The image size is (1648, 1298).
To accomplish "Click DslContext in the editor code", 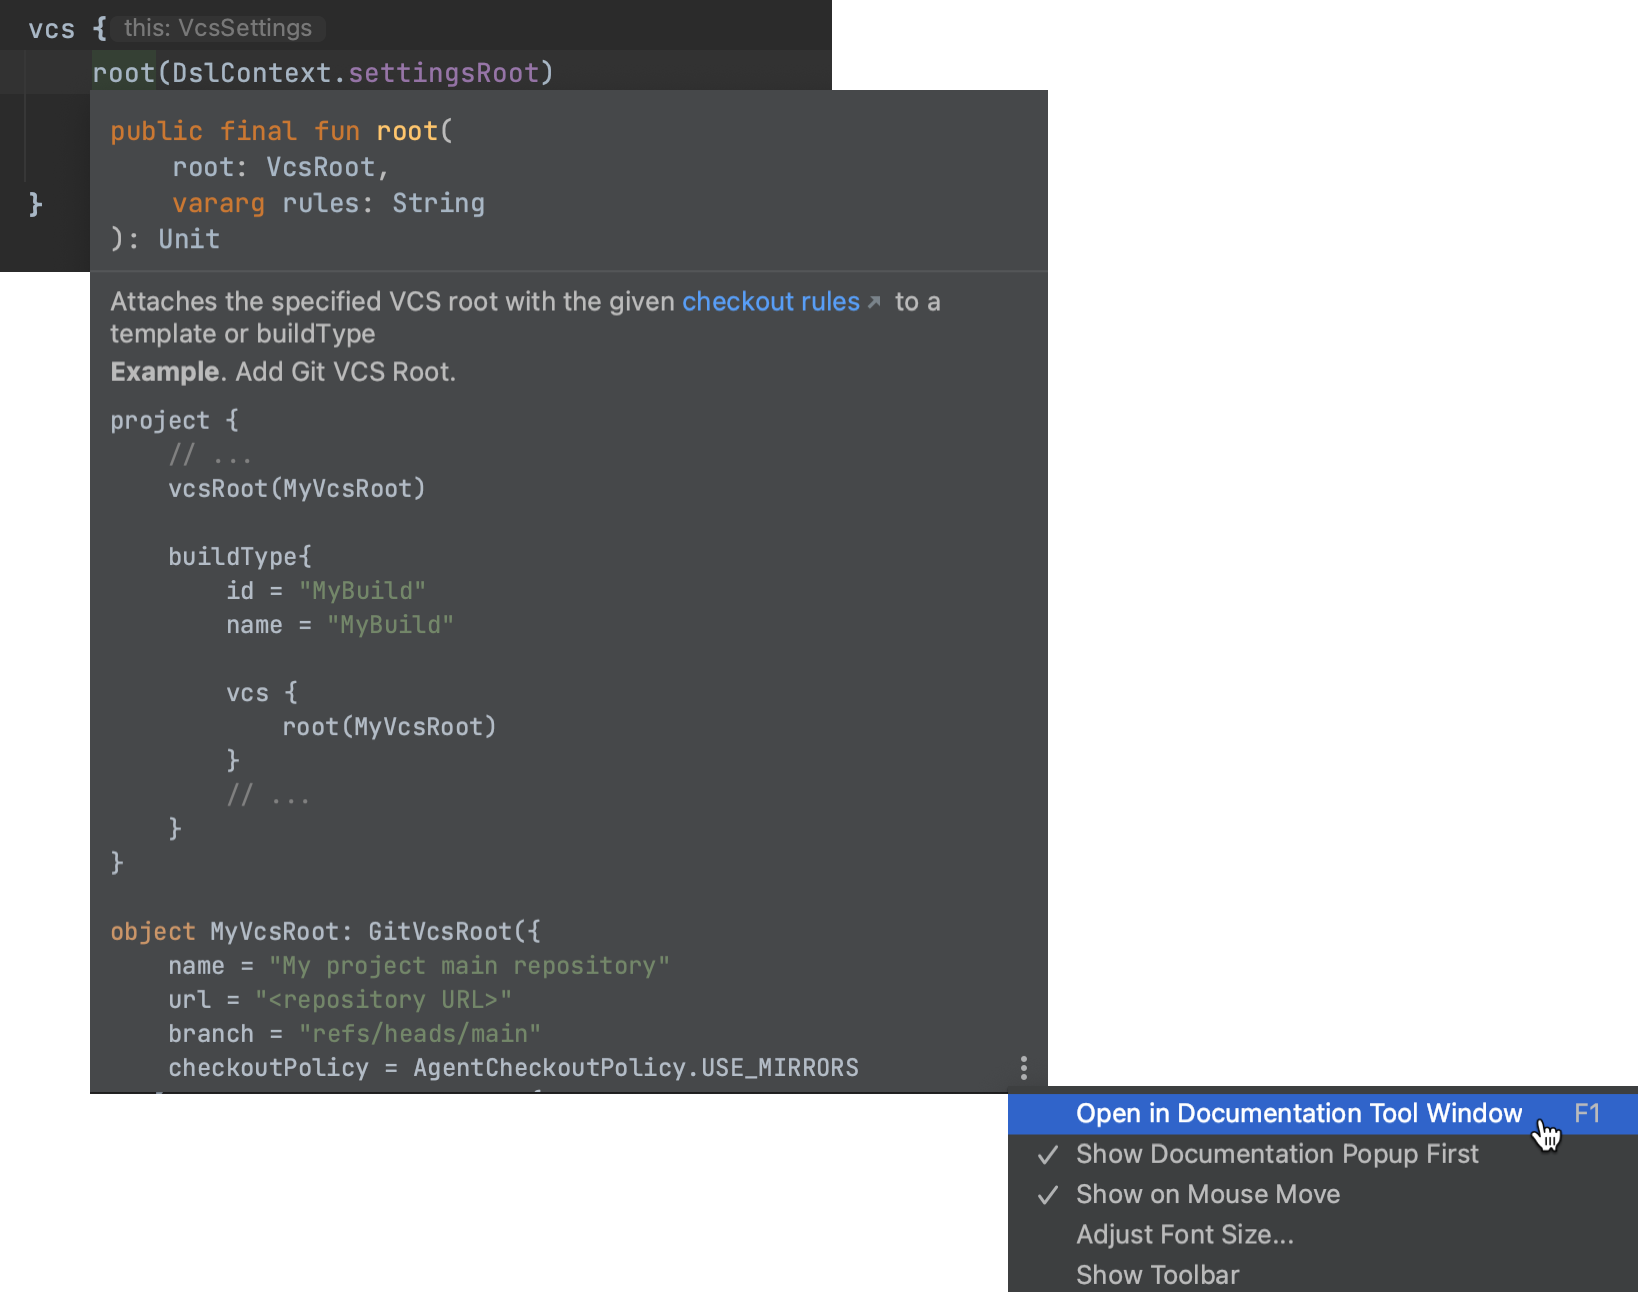I will pos(251,73).
